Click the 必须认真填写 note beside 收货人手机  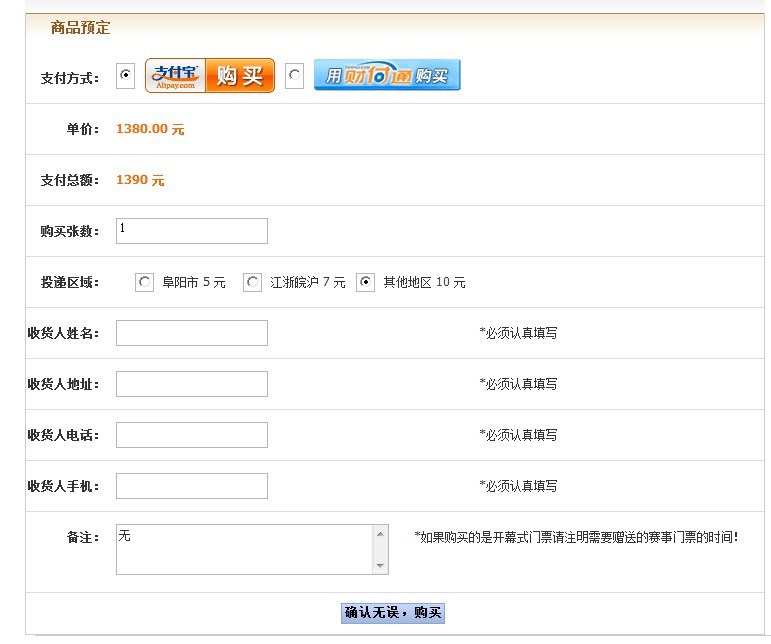click(518, 486)
